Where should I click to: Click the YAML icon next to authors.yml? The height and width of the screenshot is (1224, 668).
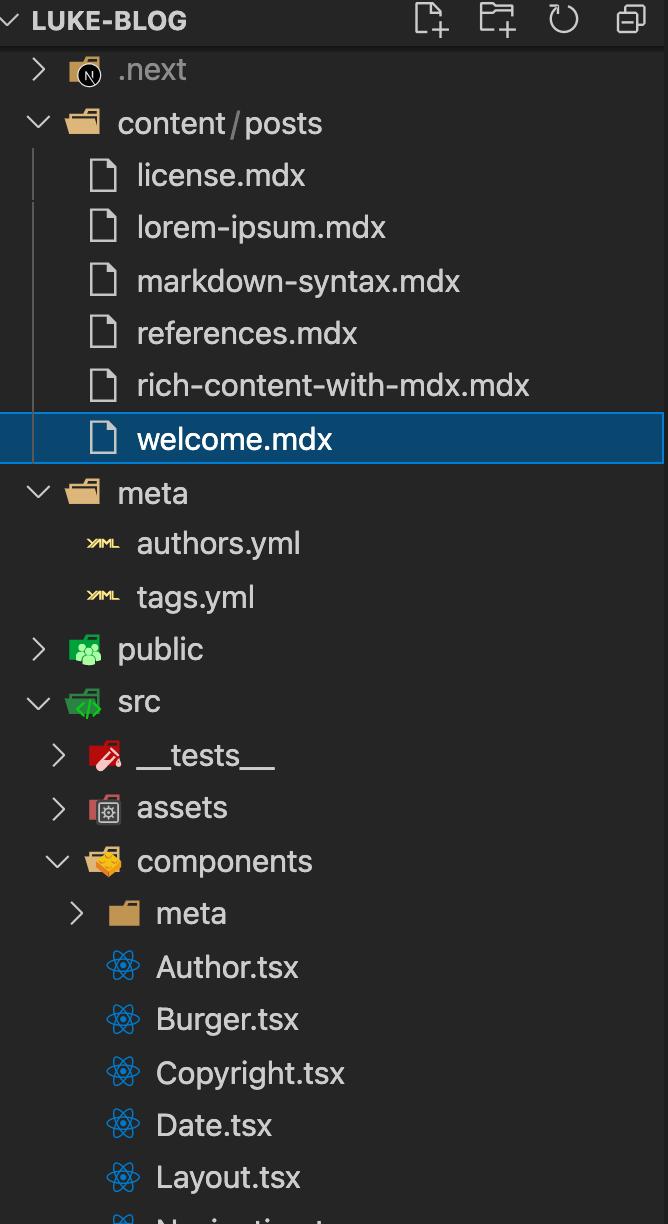tap(103, 543)
